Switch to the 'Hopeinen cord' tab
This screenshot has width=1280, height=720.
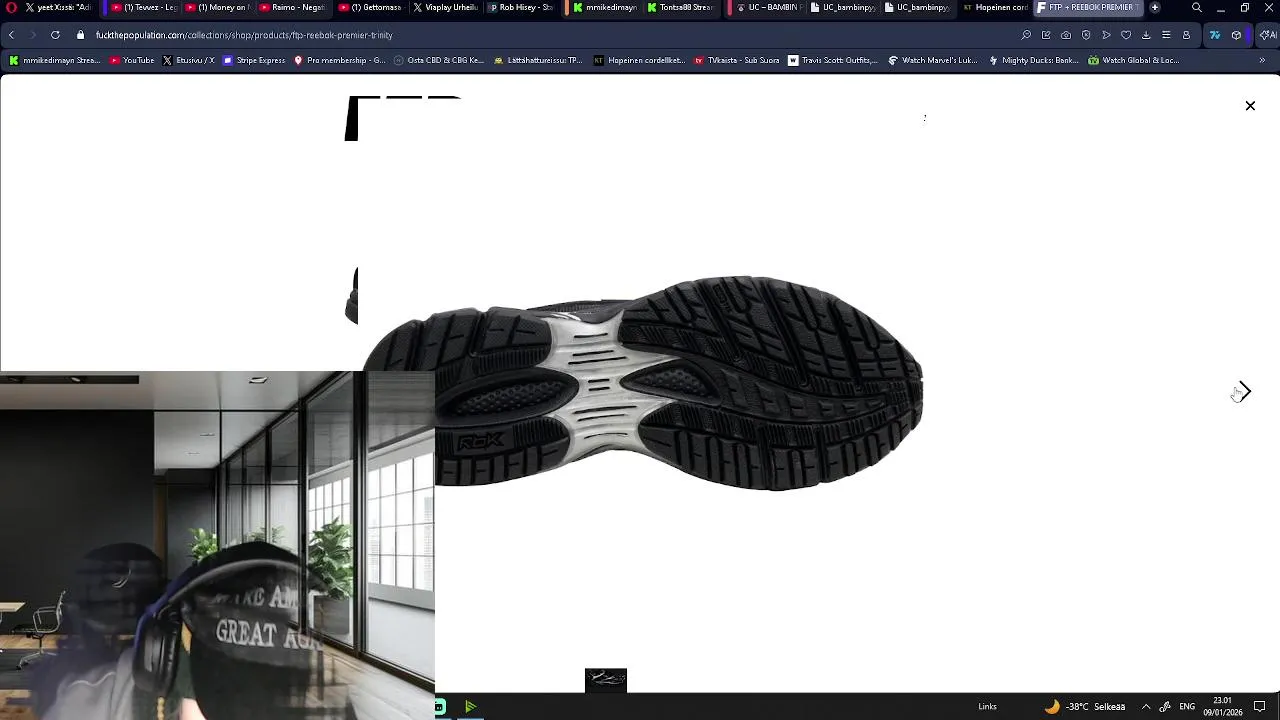coord(995,7)
